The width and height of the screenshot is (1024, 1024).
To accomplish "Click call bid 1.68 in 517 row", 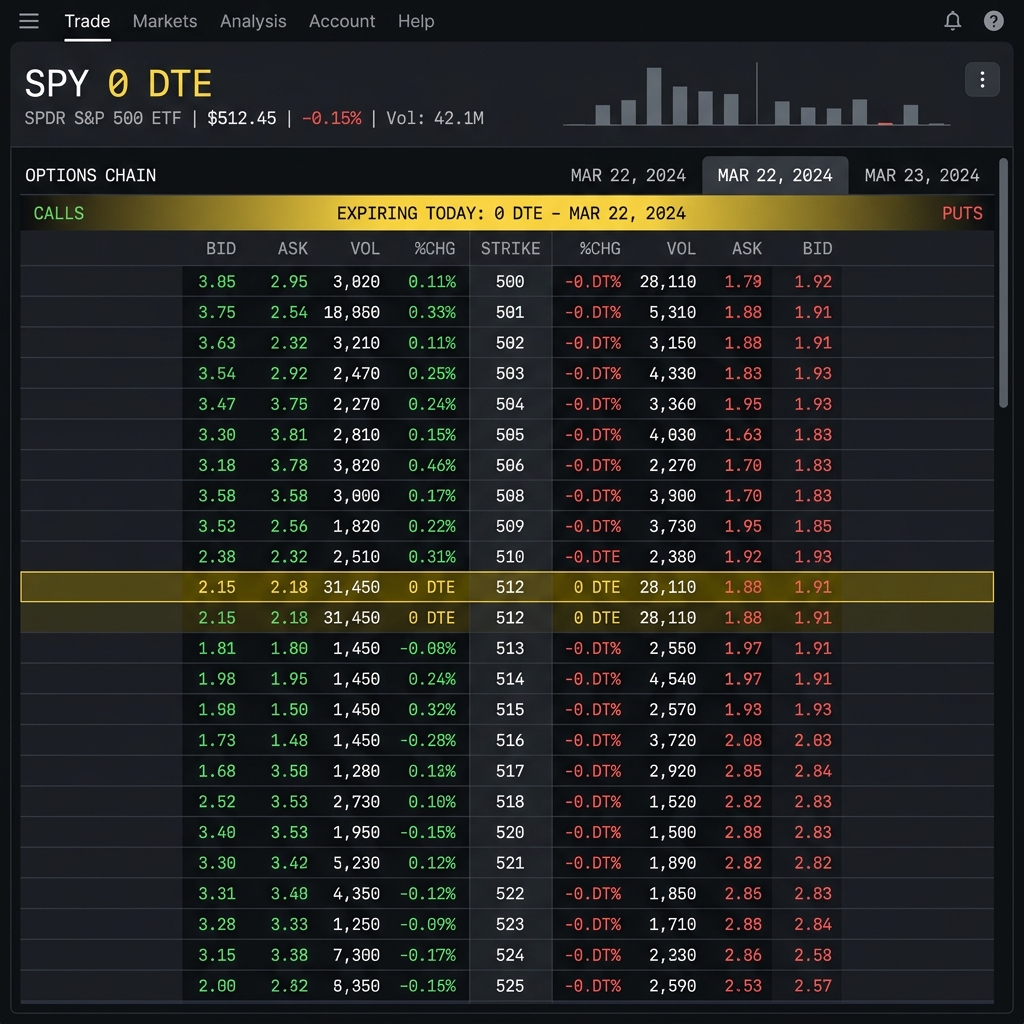I will (217, 771).
